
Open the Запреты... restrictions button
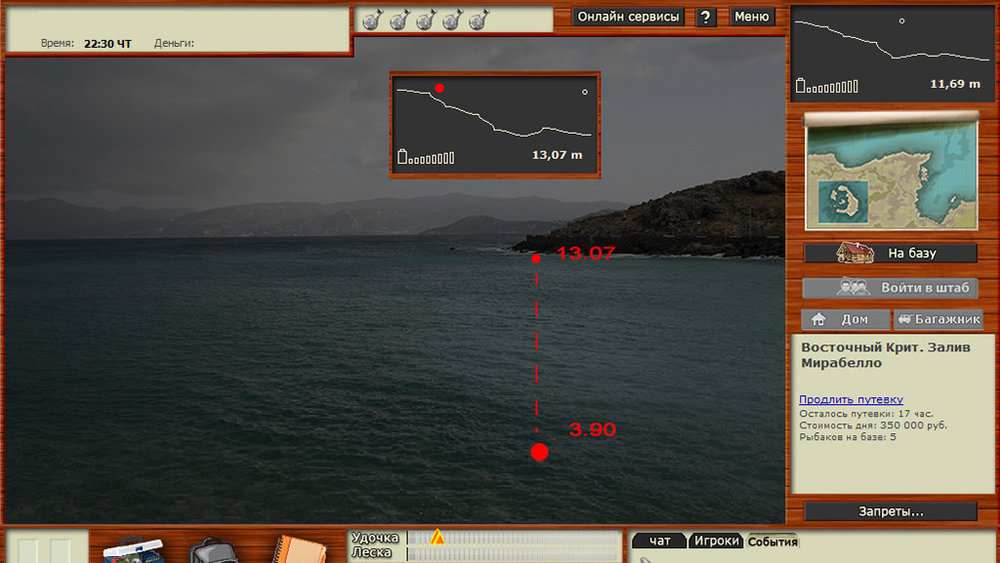click(x=890, y=511)
